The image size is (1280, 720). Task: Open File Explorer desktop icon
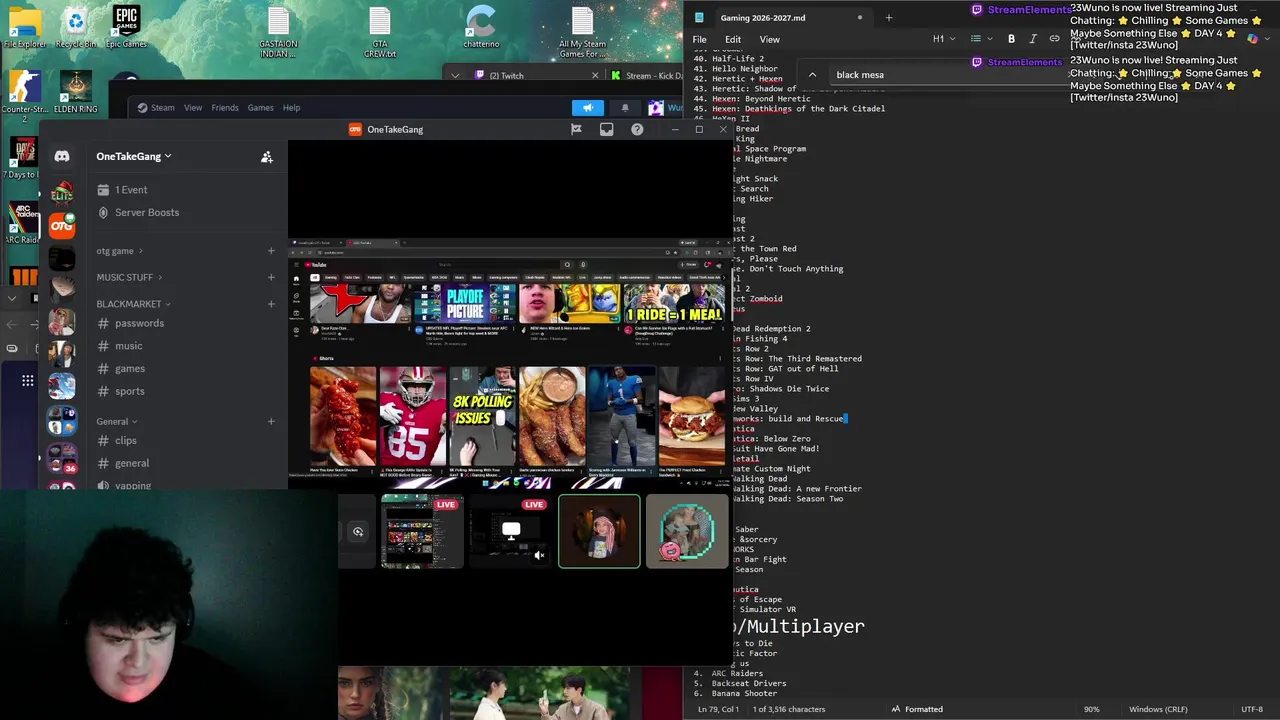point(25,27)
